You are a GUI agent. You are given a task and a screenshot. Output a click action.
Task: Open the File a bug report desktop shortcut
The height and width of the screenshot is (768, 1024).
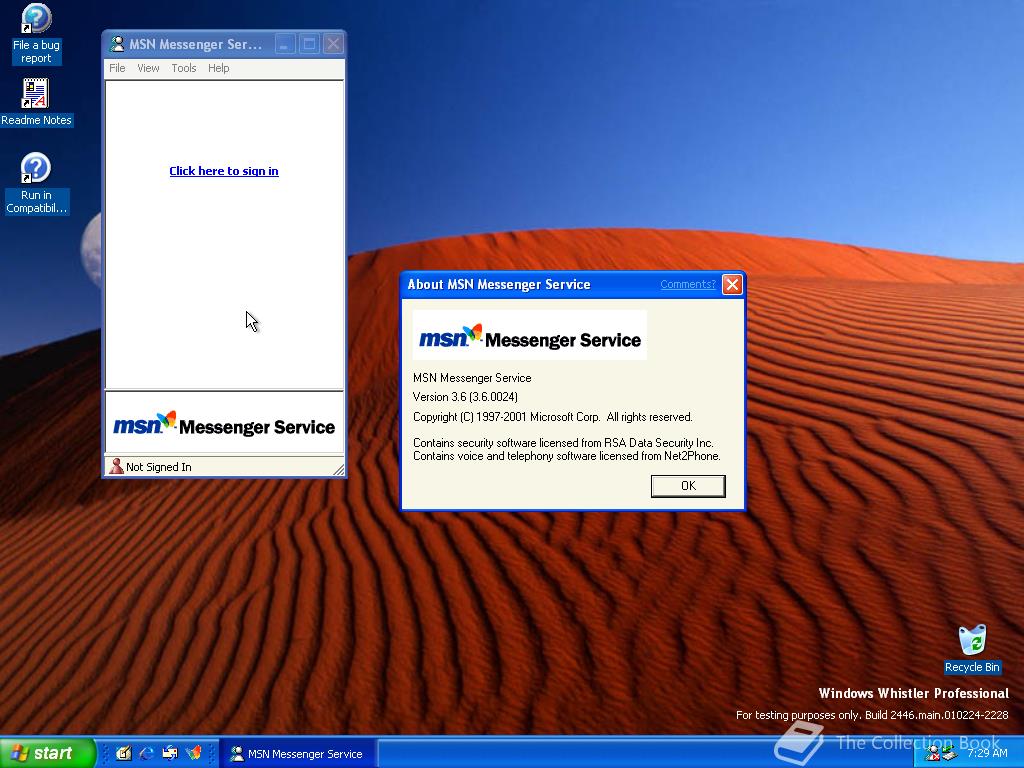(x=36, y=34)
